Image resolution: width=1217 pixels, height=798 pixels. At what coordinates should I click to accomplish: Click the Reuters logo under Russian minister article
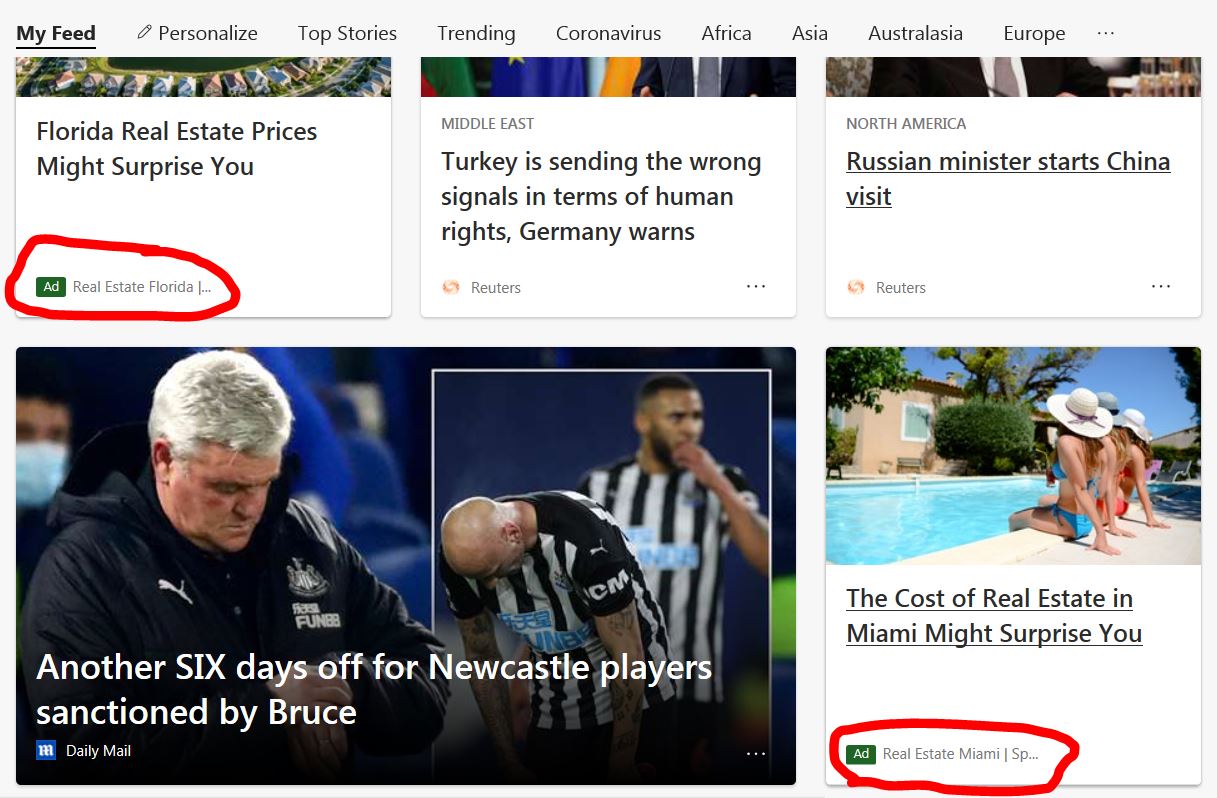(x=855, y=287)
